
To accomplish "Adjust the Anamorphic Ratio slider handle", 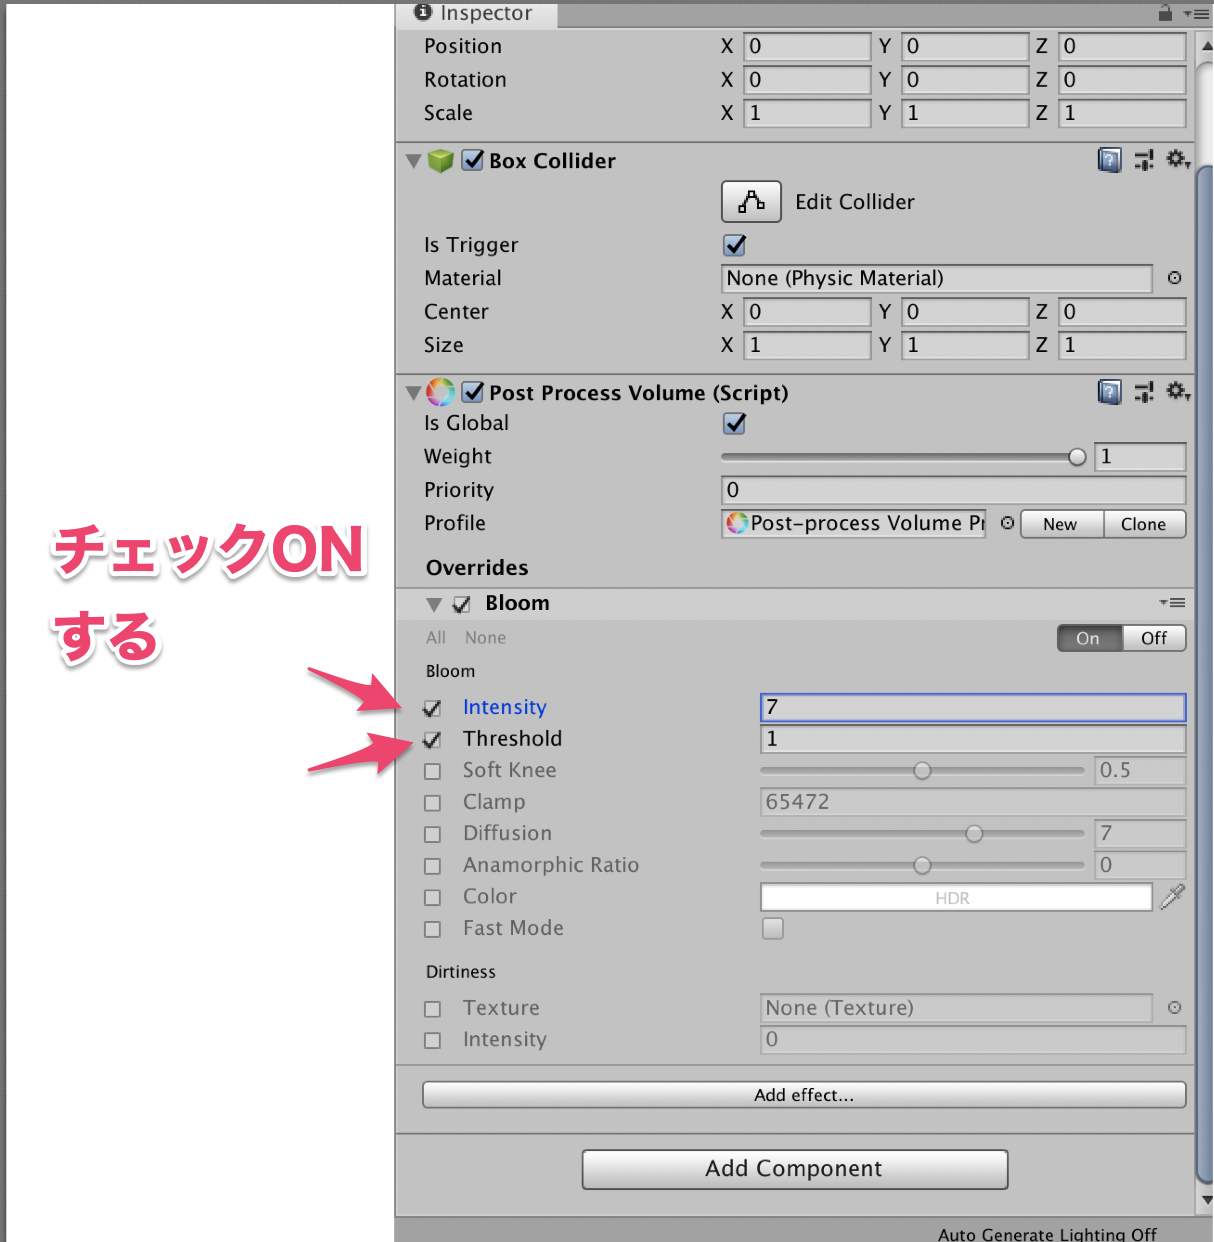I will click(922, 865).
